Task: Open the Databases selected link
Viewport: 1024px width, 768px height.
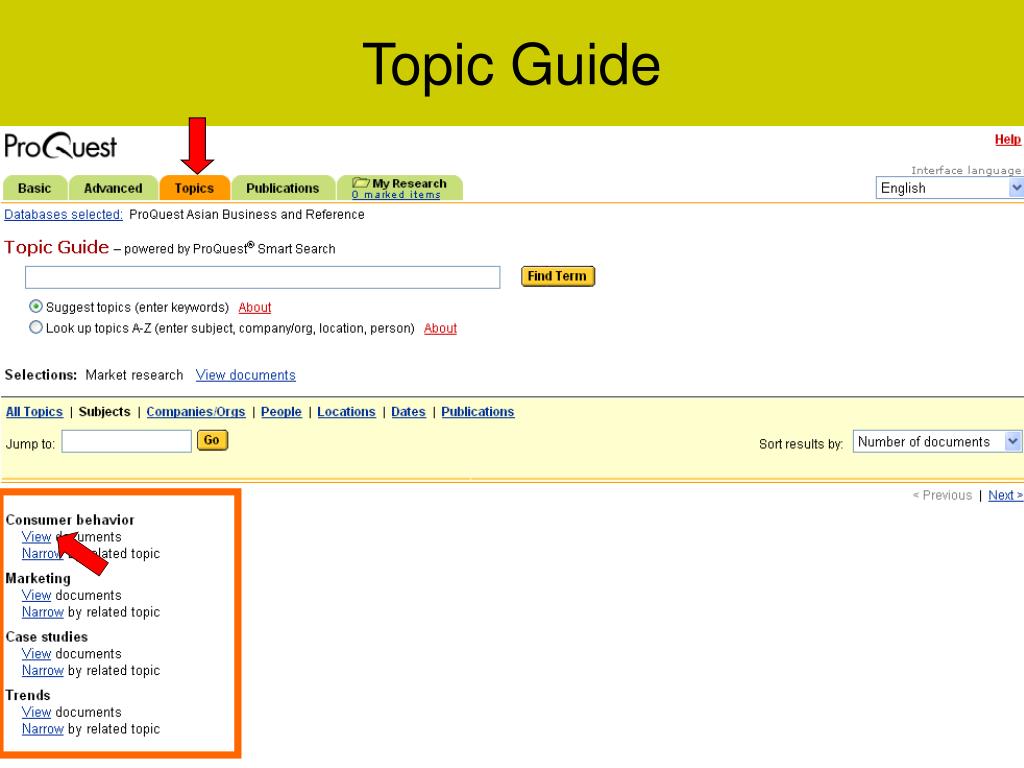Action: (x=63, y=214)
